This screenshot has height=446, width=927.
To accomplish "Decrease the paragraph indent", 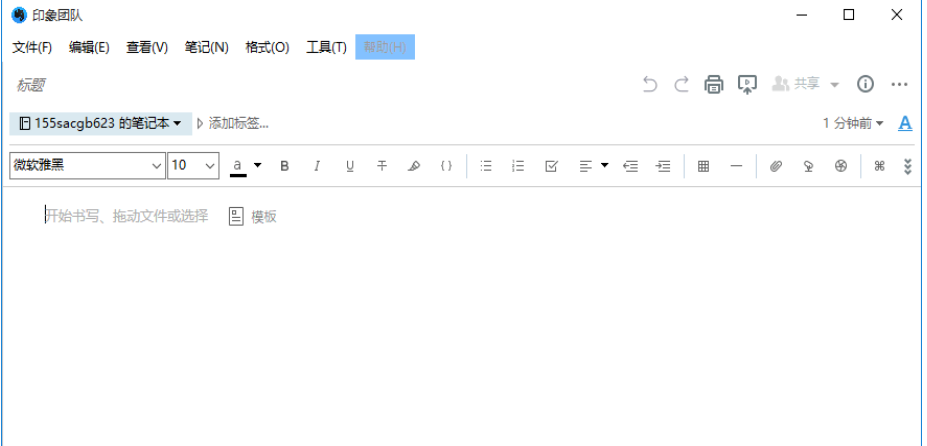I will 631,166.
